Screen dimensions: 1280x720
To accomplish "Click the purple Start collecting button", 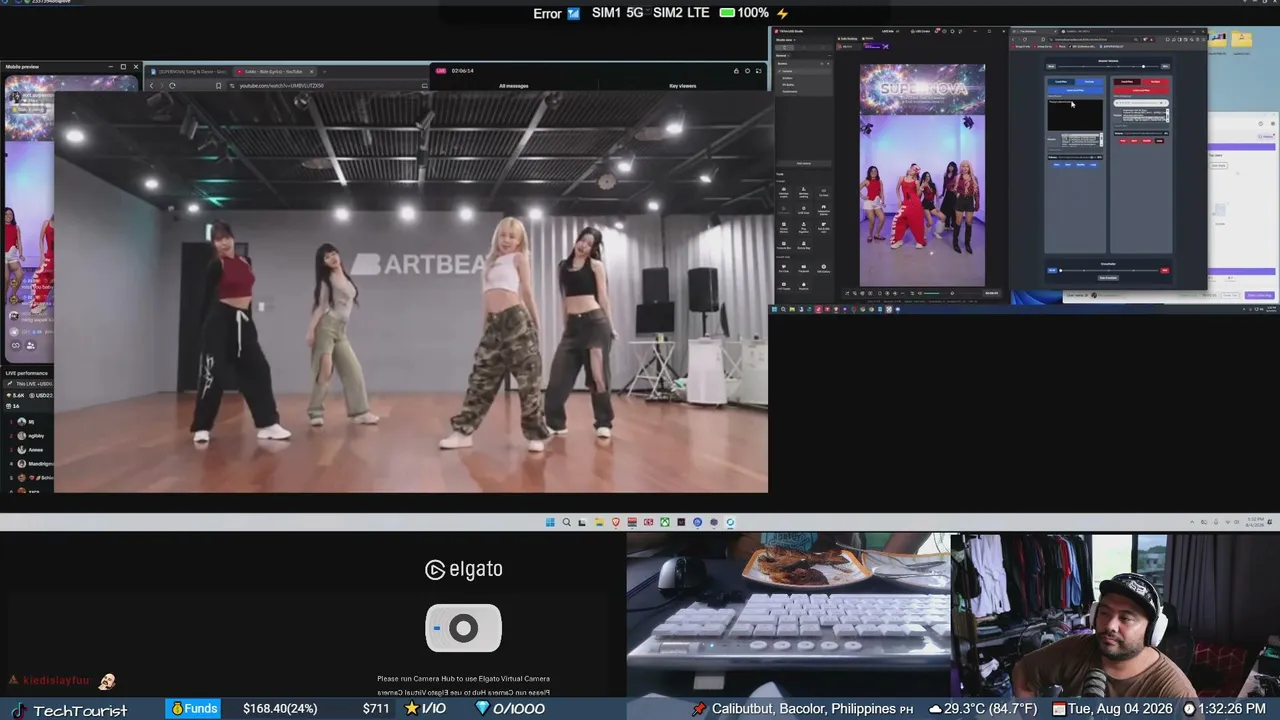I will click(1259, 295).
